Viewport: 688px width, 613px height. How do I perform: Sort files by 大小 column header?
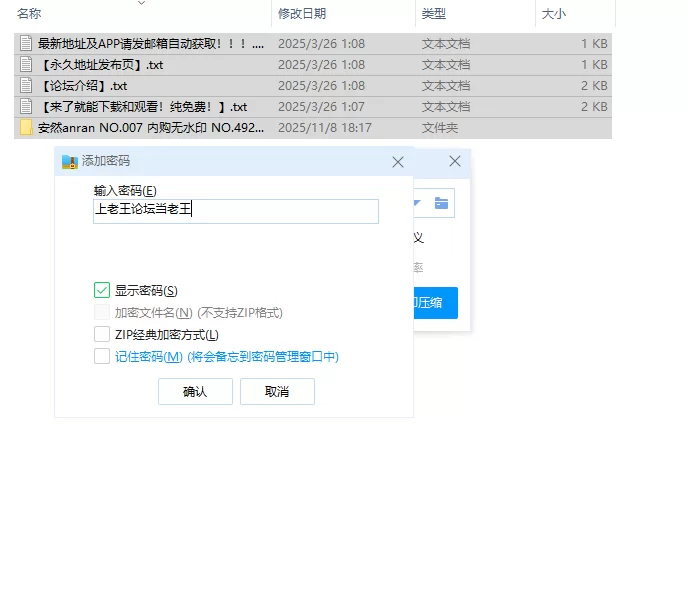point(554,14)
